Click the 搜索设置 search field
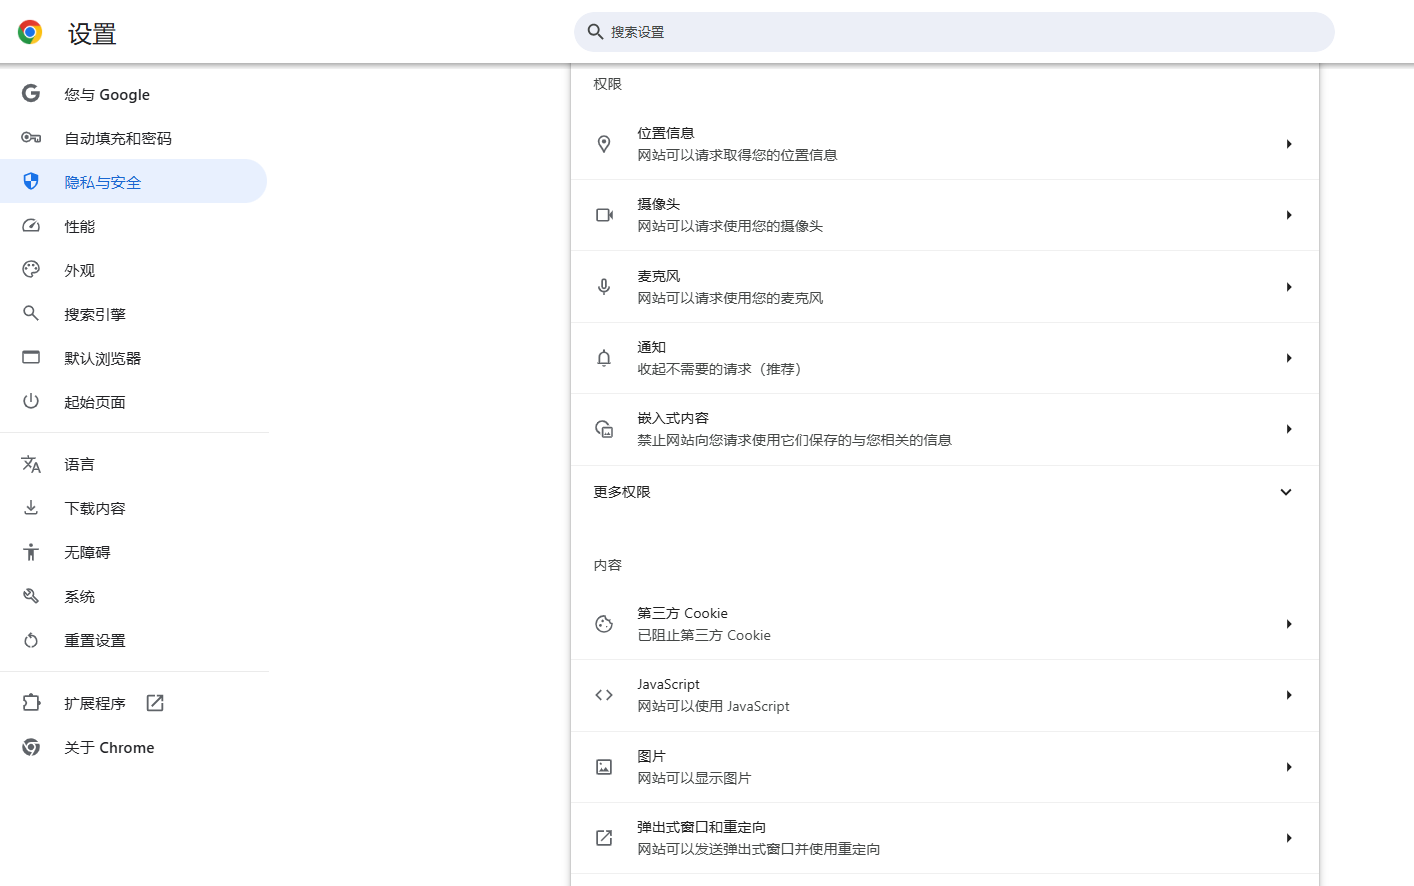This screenshot has height=886, width=1414. (954, 32)
